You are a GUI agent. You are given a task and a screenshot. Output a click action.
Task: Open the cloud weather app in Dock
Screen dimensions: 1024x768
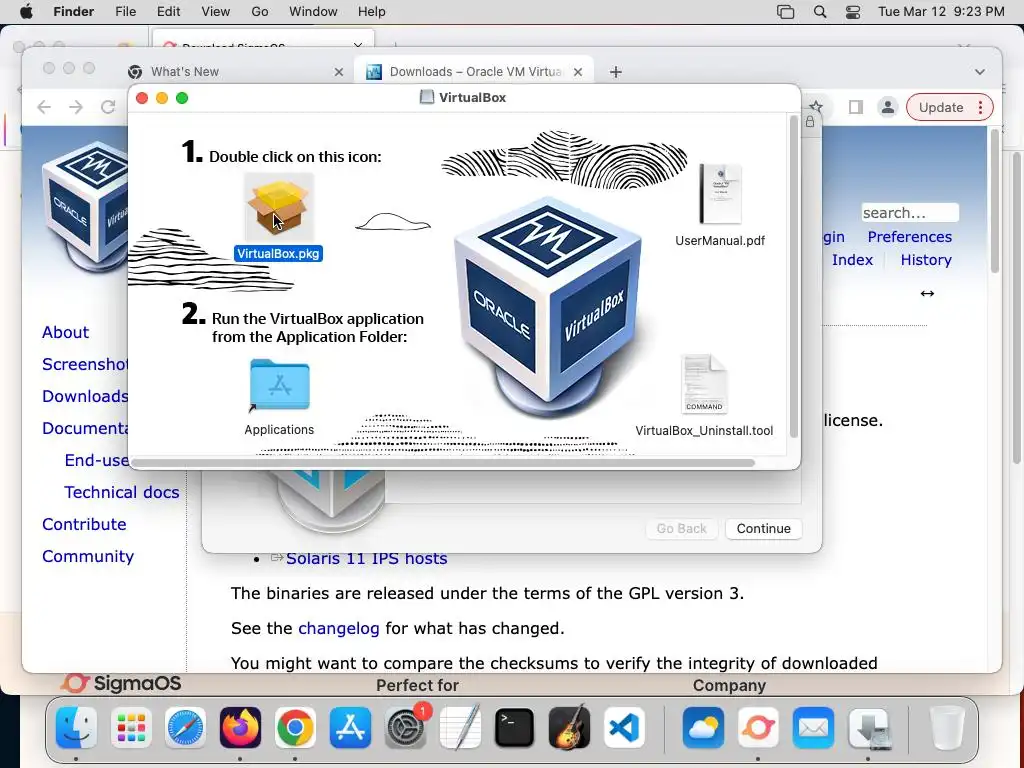pyautogui.click(x=703, y=728)
